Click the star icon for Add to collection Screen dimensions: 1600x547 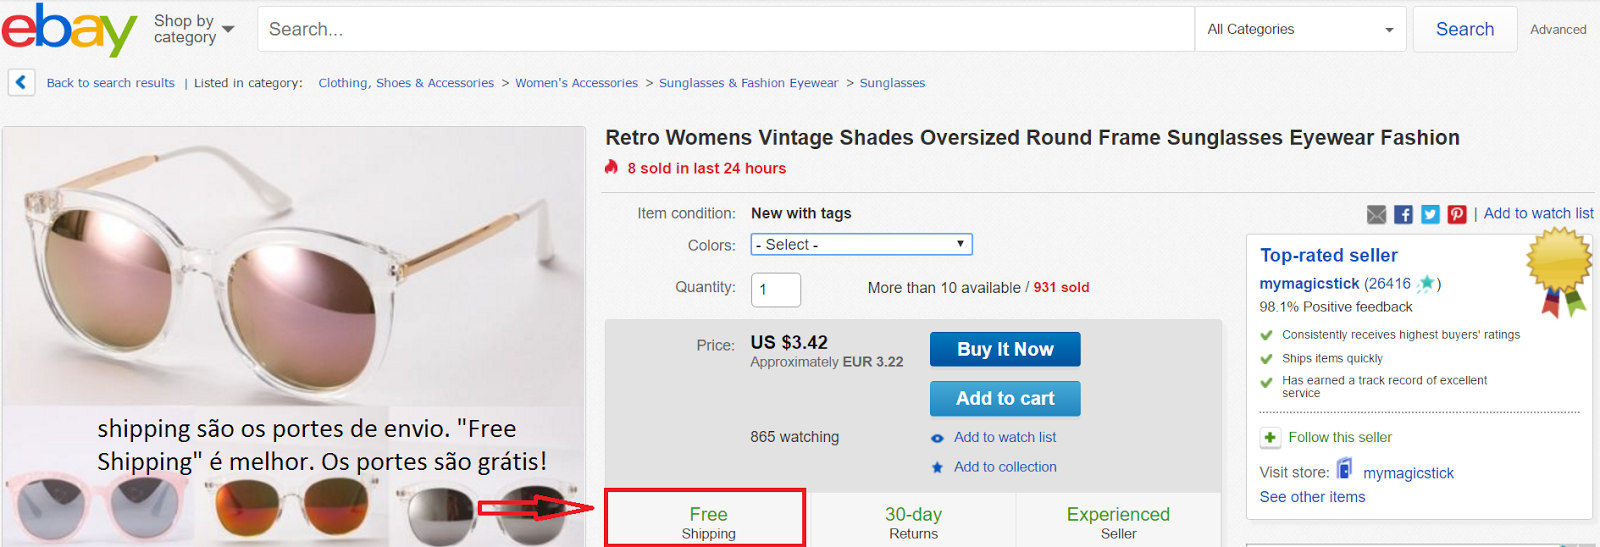point(937,467)
